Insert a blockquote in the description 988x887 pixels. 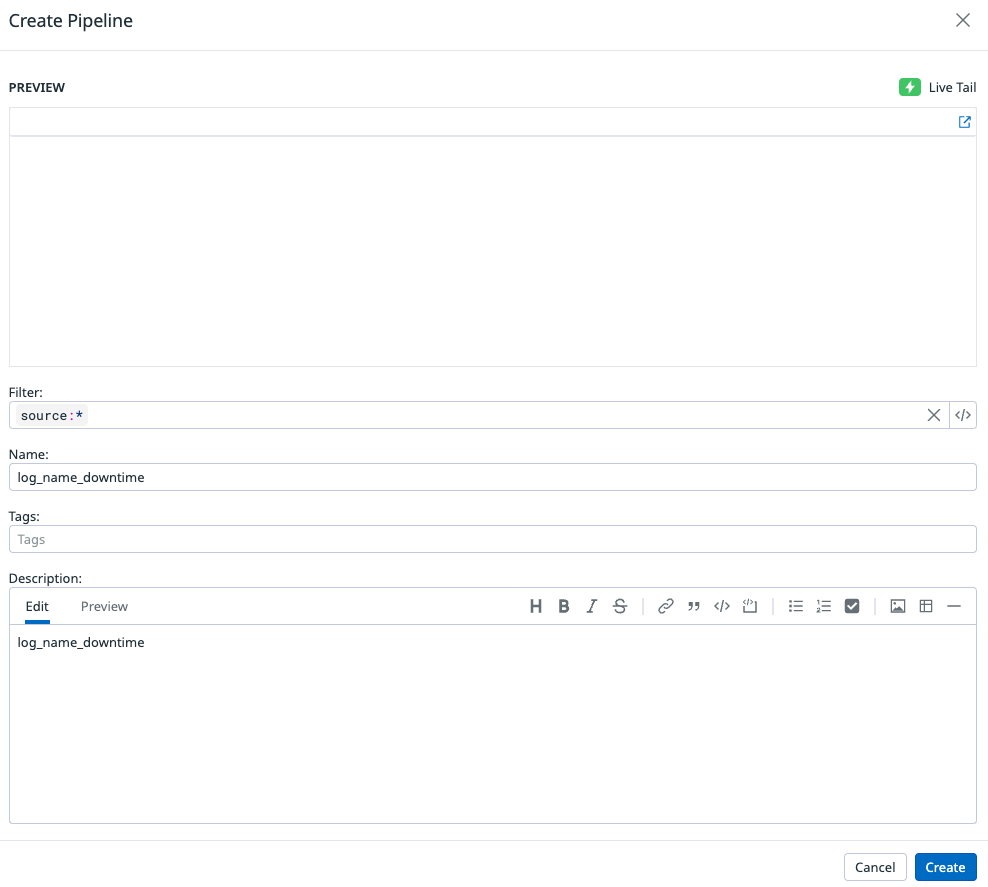pos(694,606)
